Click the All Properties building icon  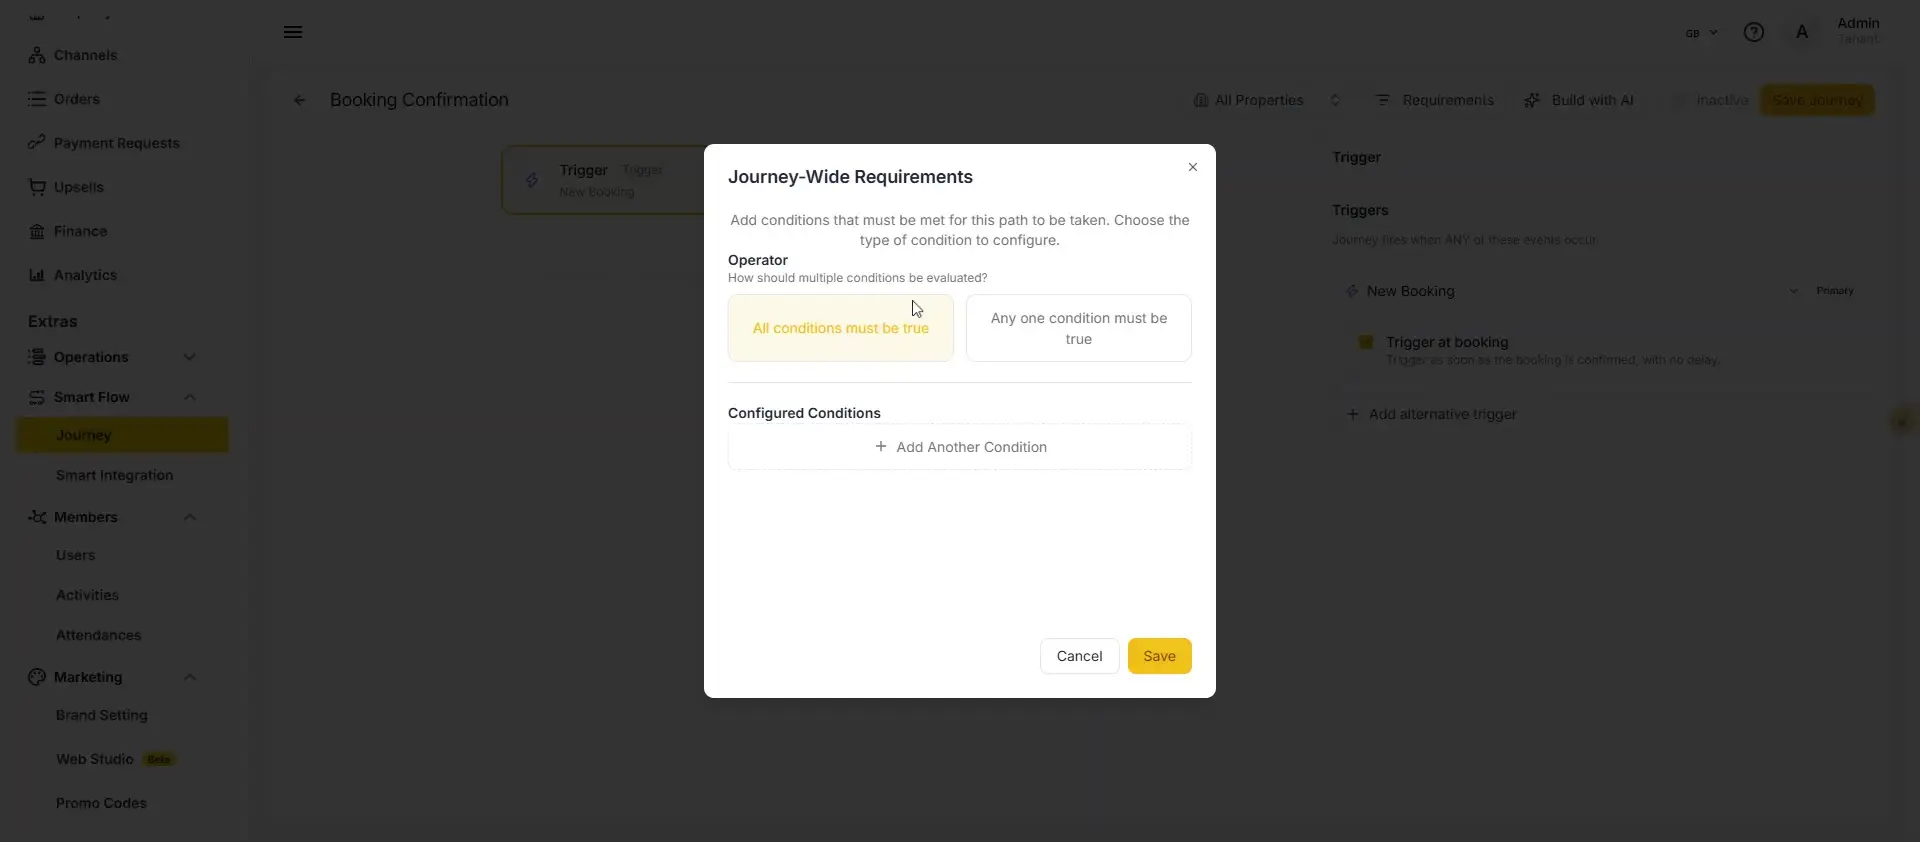[x=1200, y=100]
